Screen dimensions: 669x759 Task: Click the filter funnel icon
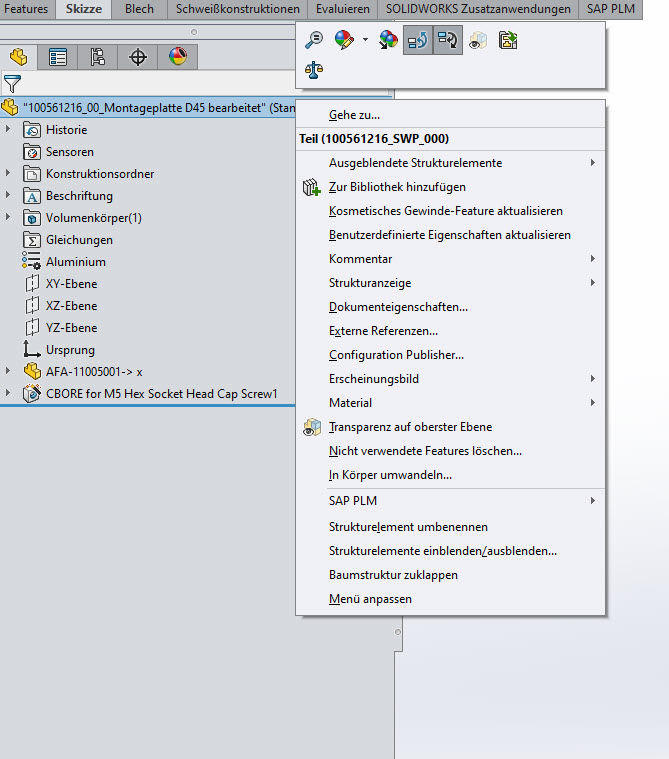pyautogui.click(x=12, y=83)
